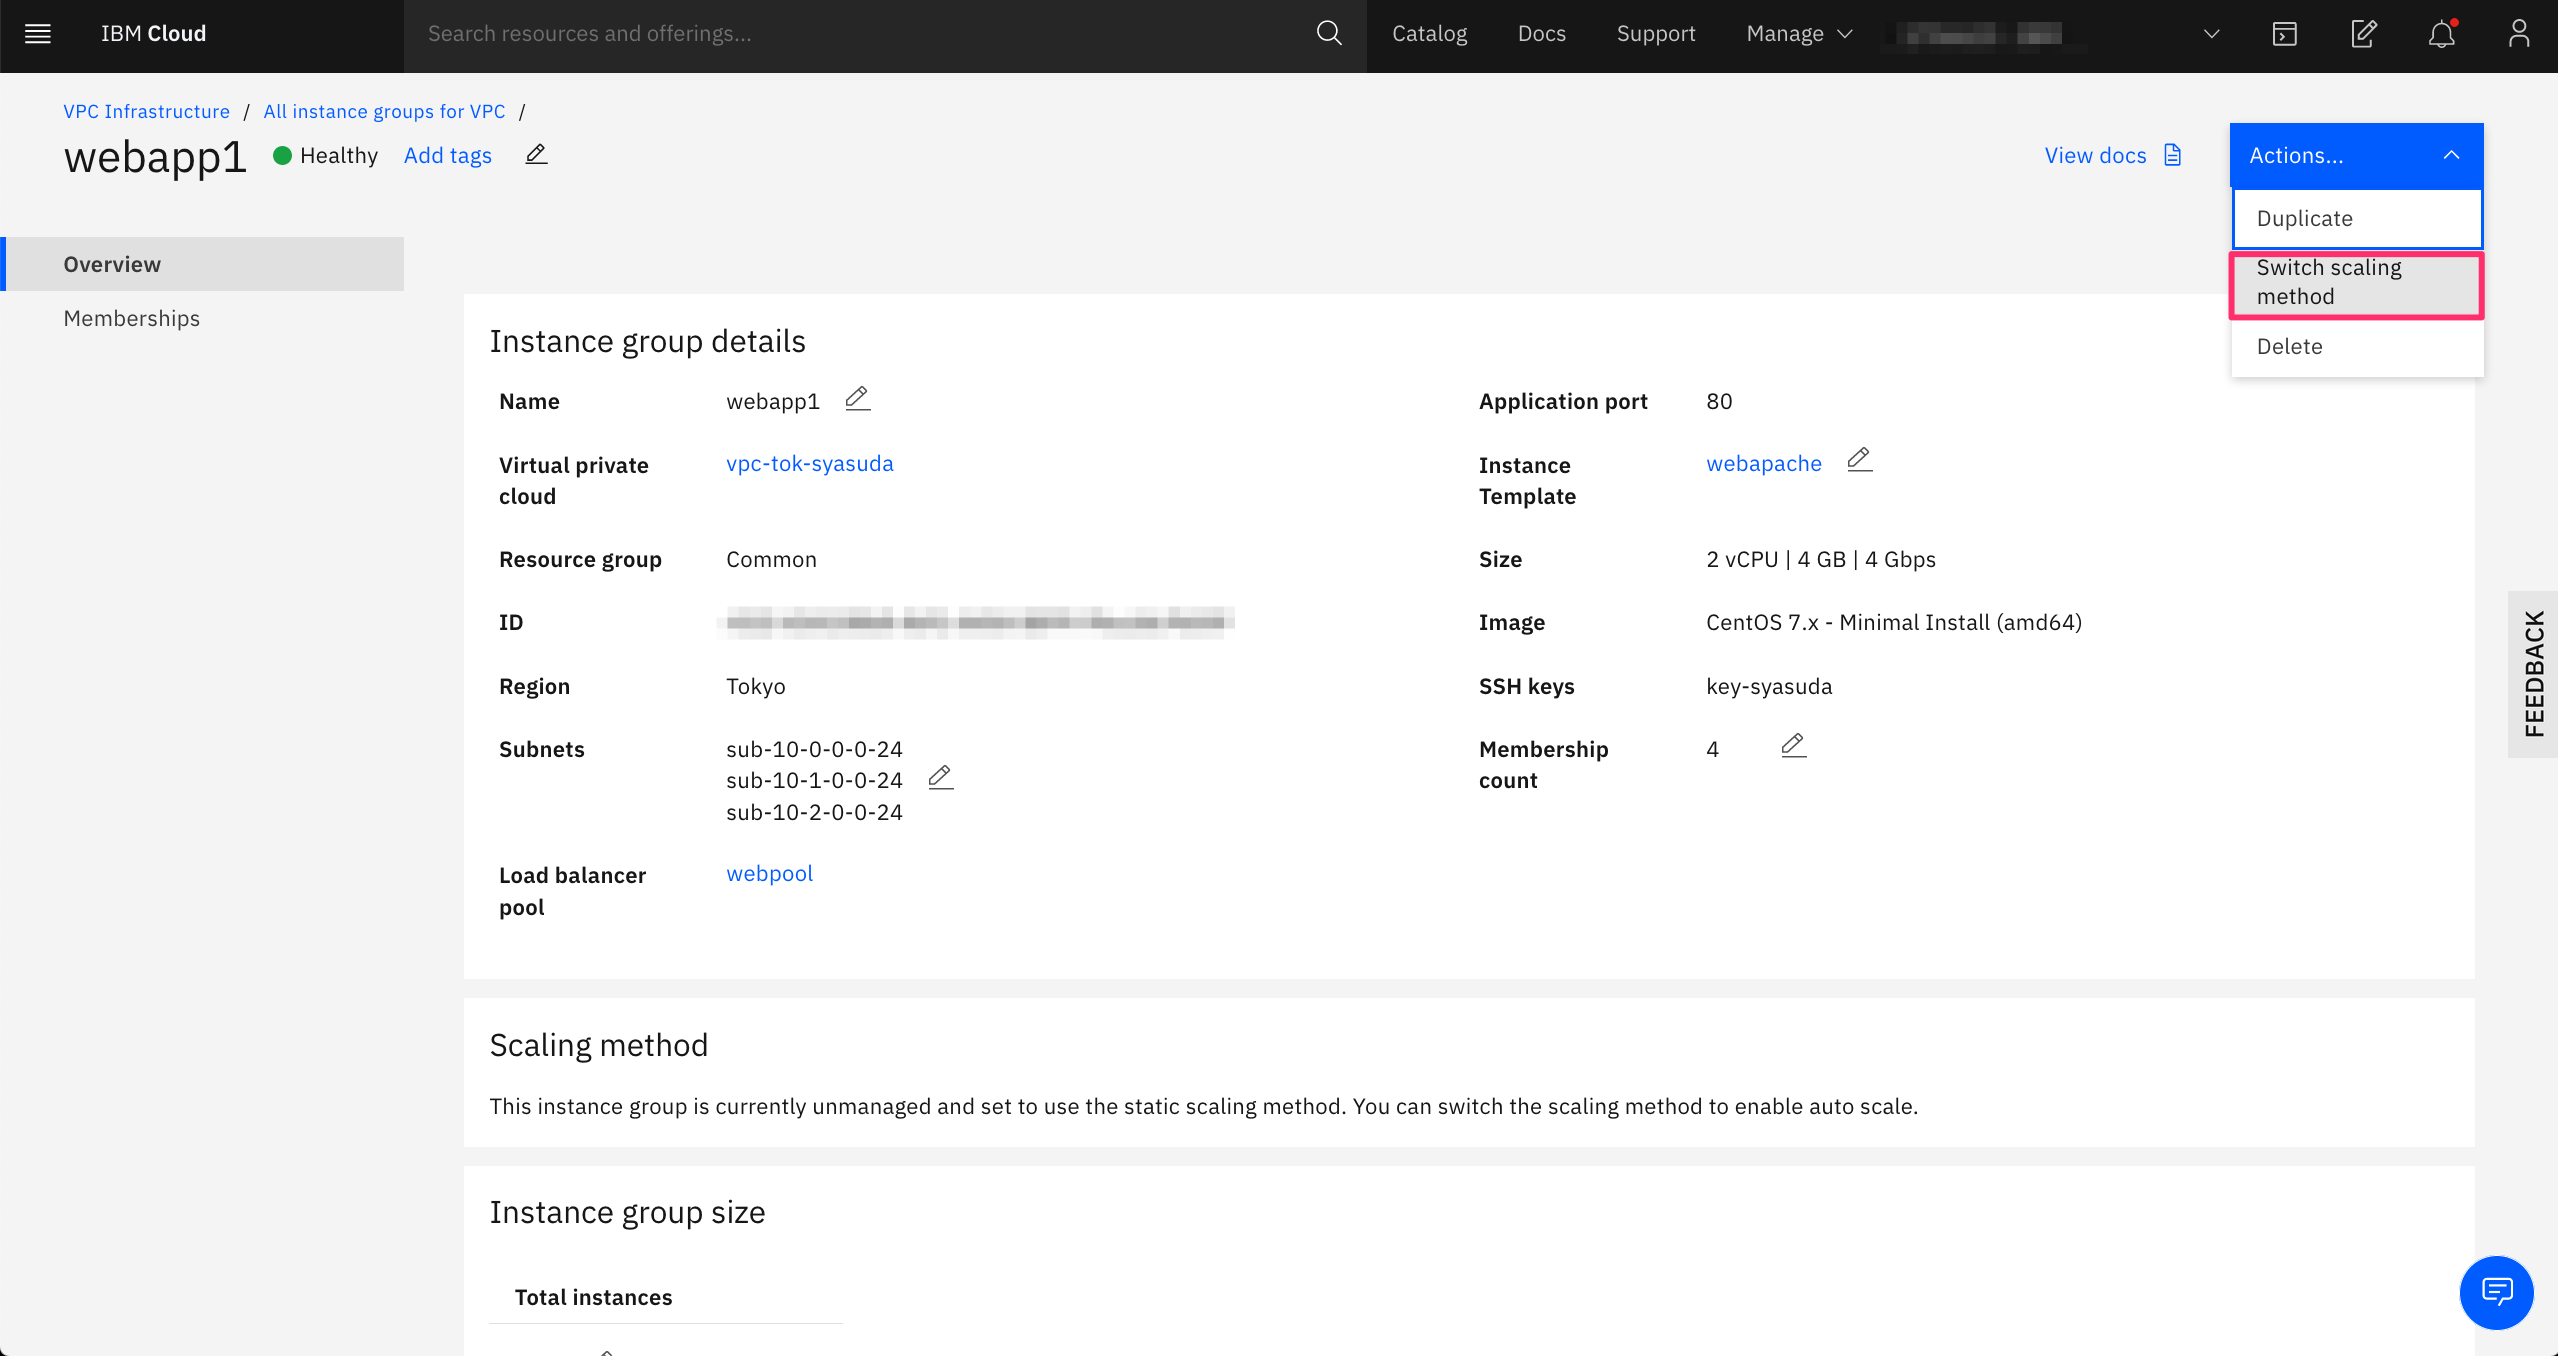The image size is (2558, 1356).
Task: Edit the Membership count pencil
Action: pyautogui.click(x=1793, y=746)
